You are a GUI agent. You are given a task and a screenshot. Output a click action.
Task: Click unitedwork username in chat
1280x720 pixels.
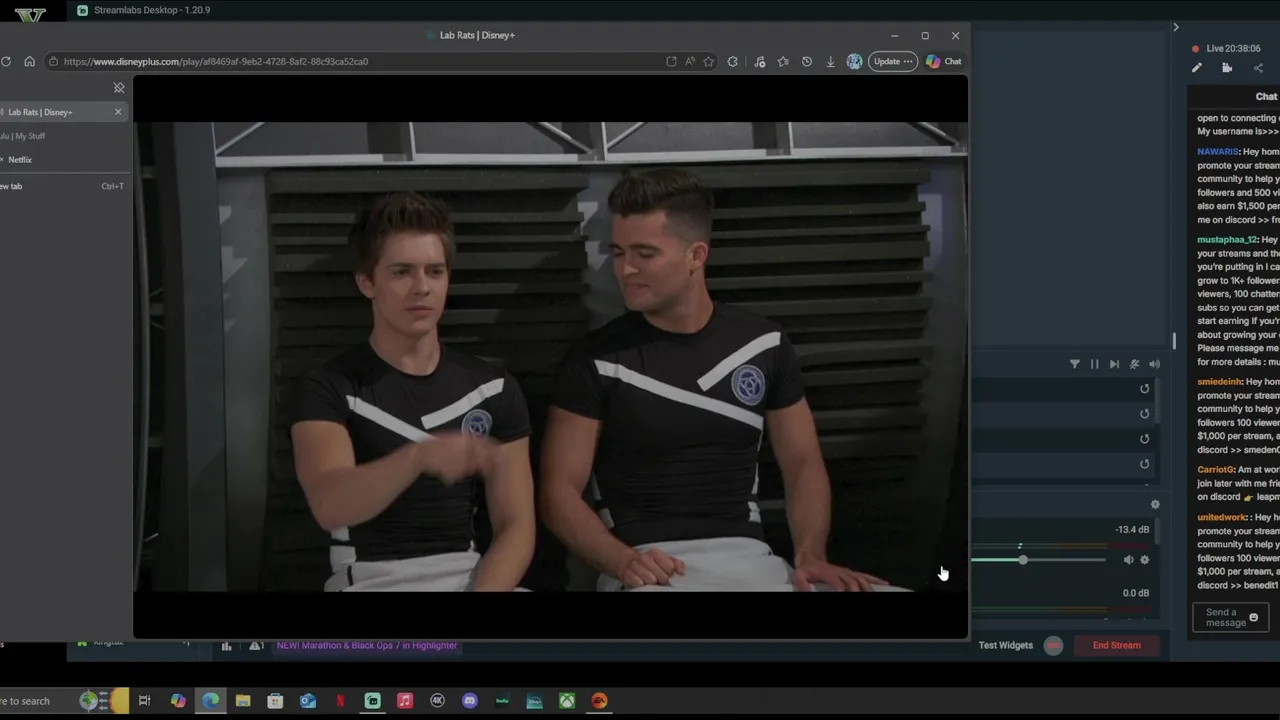[x=1222, y=518]
